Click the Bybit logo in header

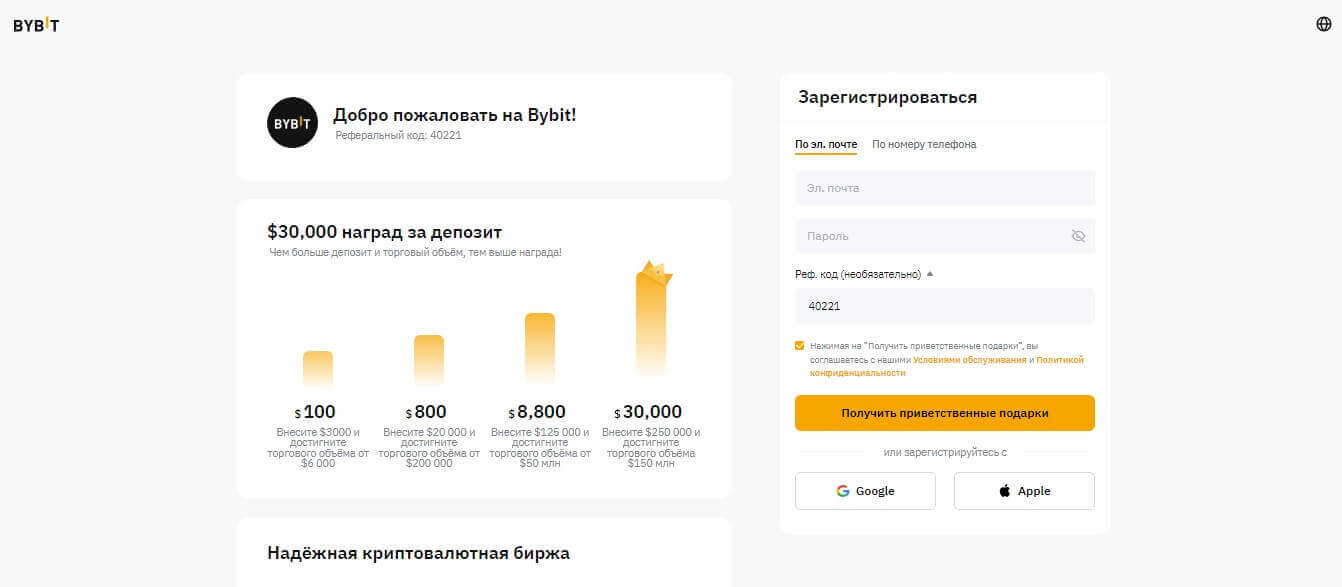point(36,25)
